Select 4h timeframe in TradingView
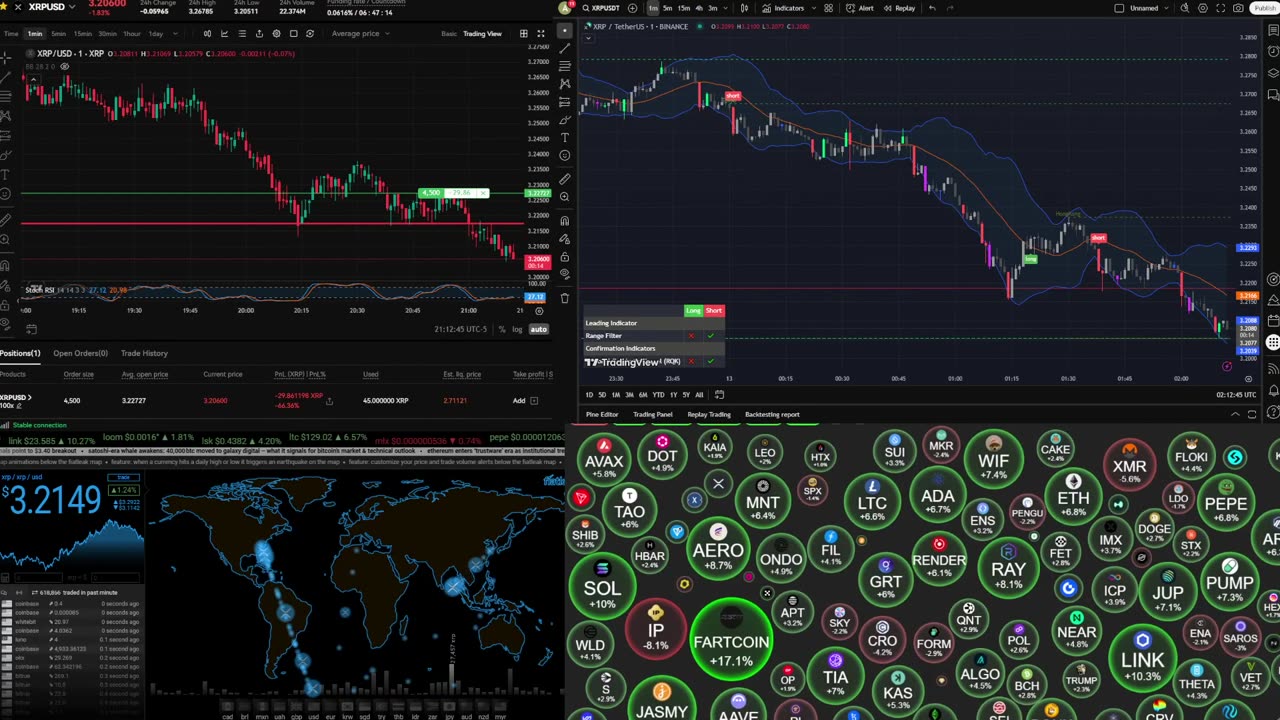The image size is (1280, 720). coord(698,8)
